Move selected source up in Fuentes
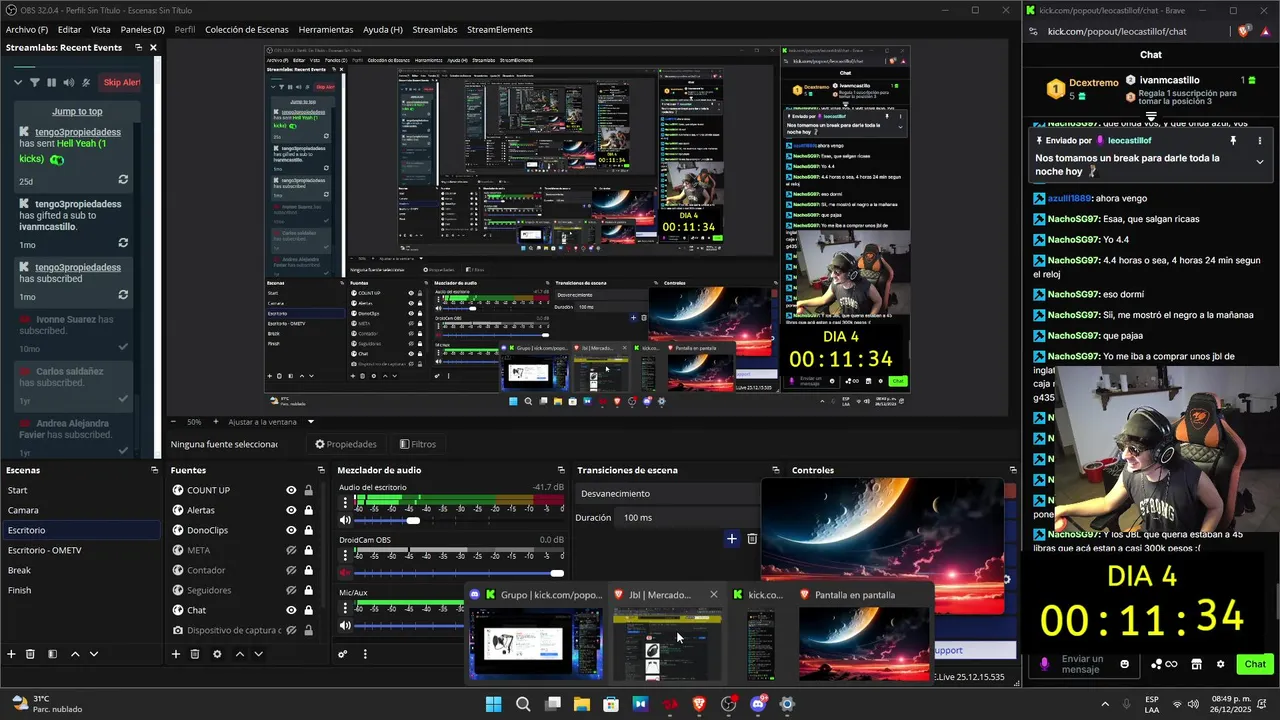The height and width of the screenshot is (720, 1280). point(239,654)
